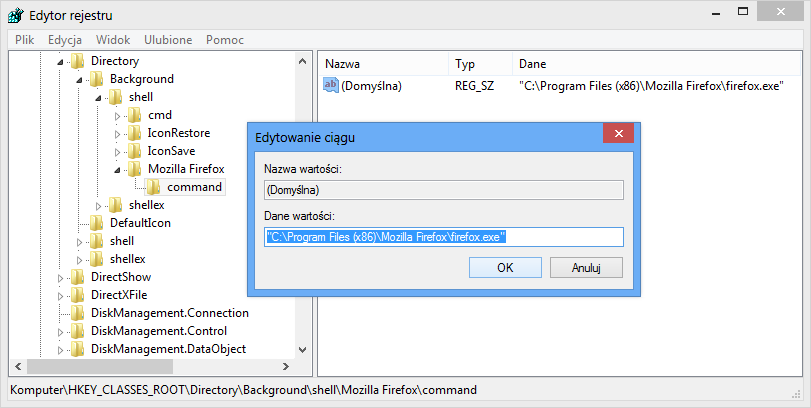Viewport: 811px width, 408px height.
Task: Open the Plik menu
Action: 25,40
